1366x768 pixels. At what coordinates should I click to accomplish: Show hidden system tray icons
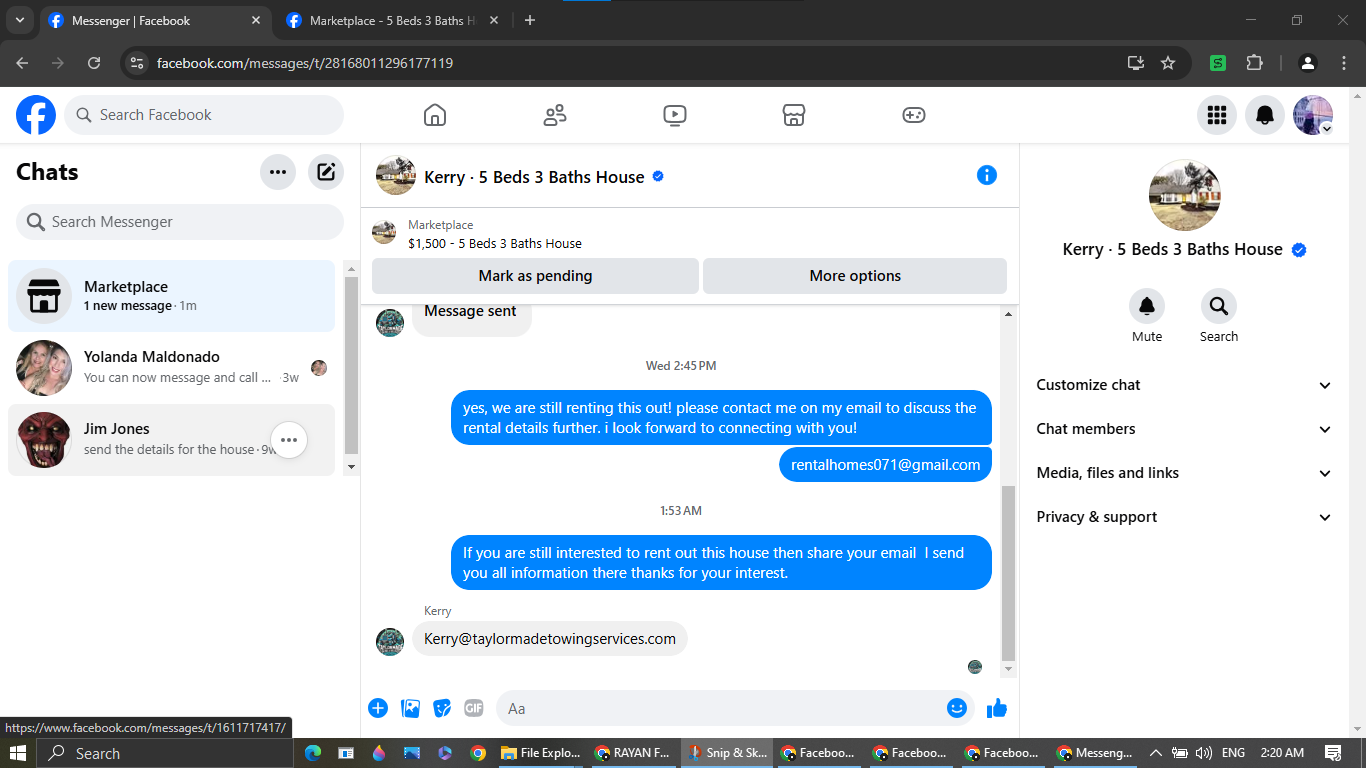(x=1156, y=753)
